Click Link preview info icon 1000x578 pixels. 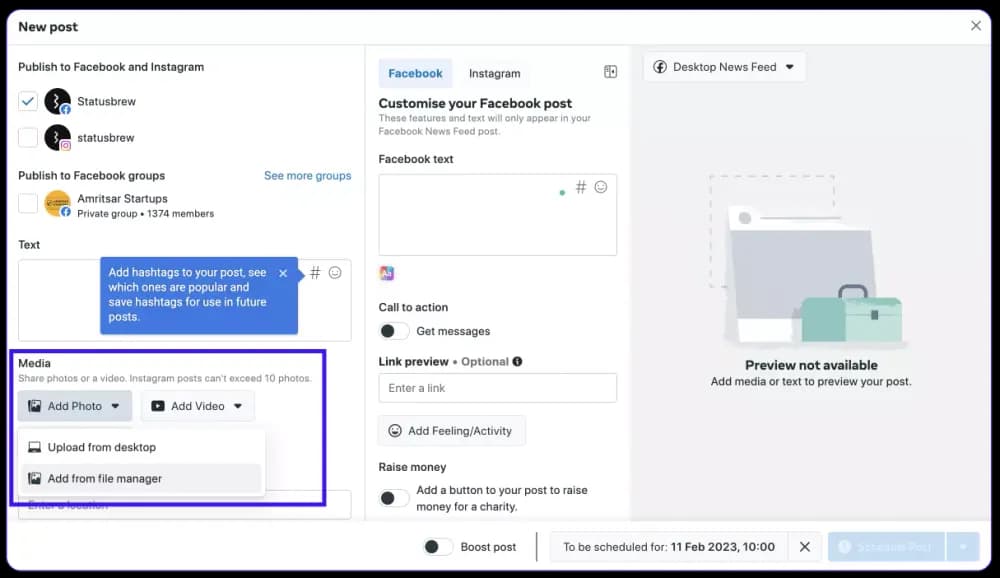point(517,362)
